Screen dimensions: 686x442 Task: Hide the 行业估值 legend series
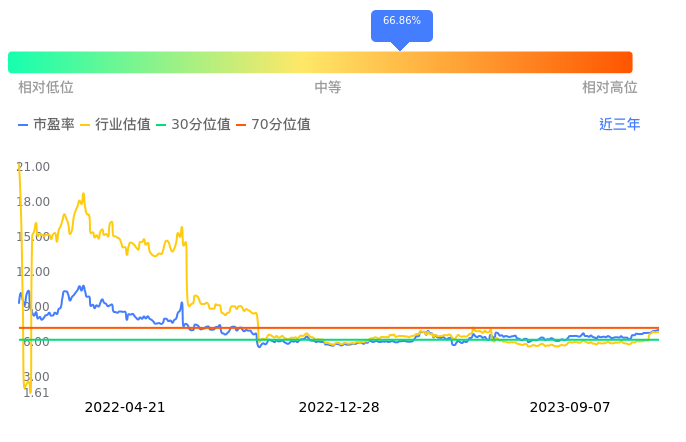point(115,125)
